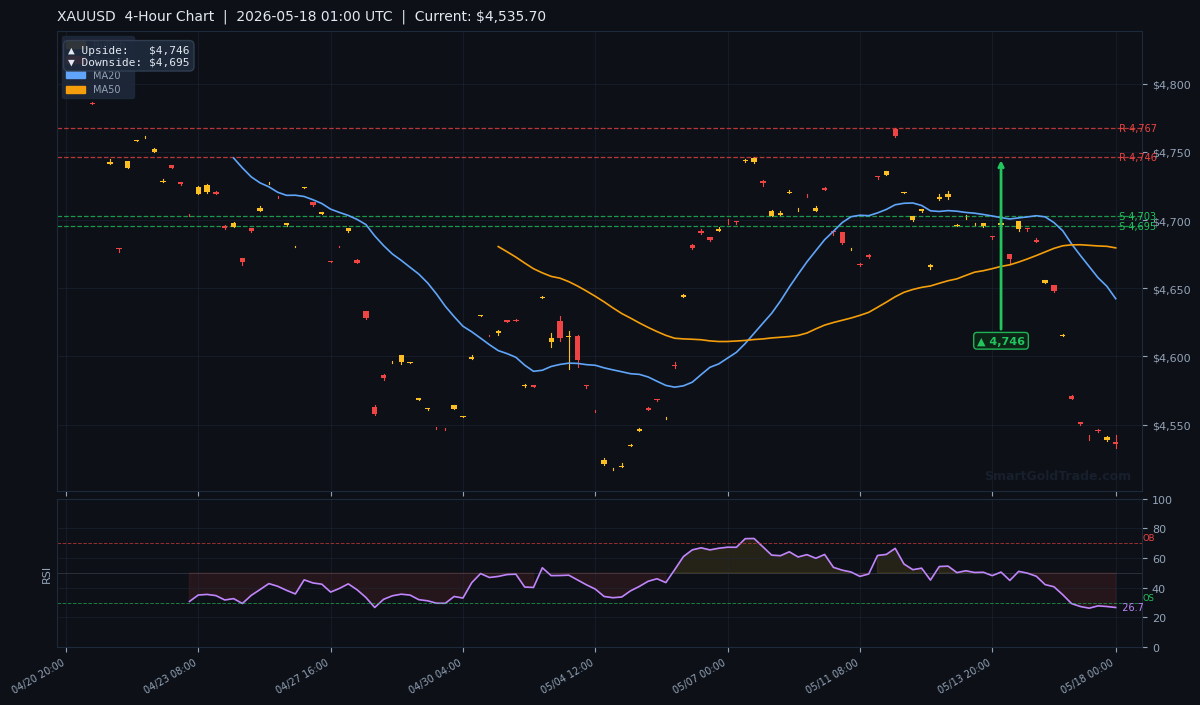Select the S 4,695 support label

pos(1137,226)
